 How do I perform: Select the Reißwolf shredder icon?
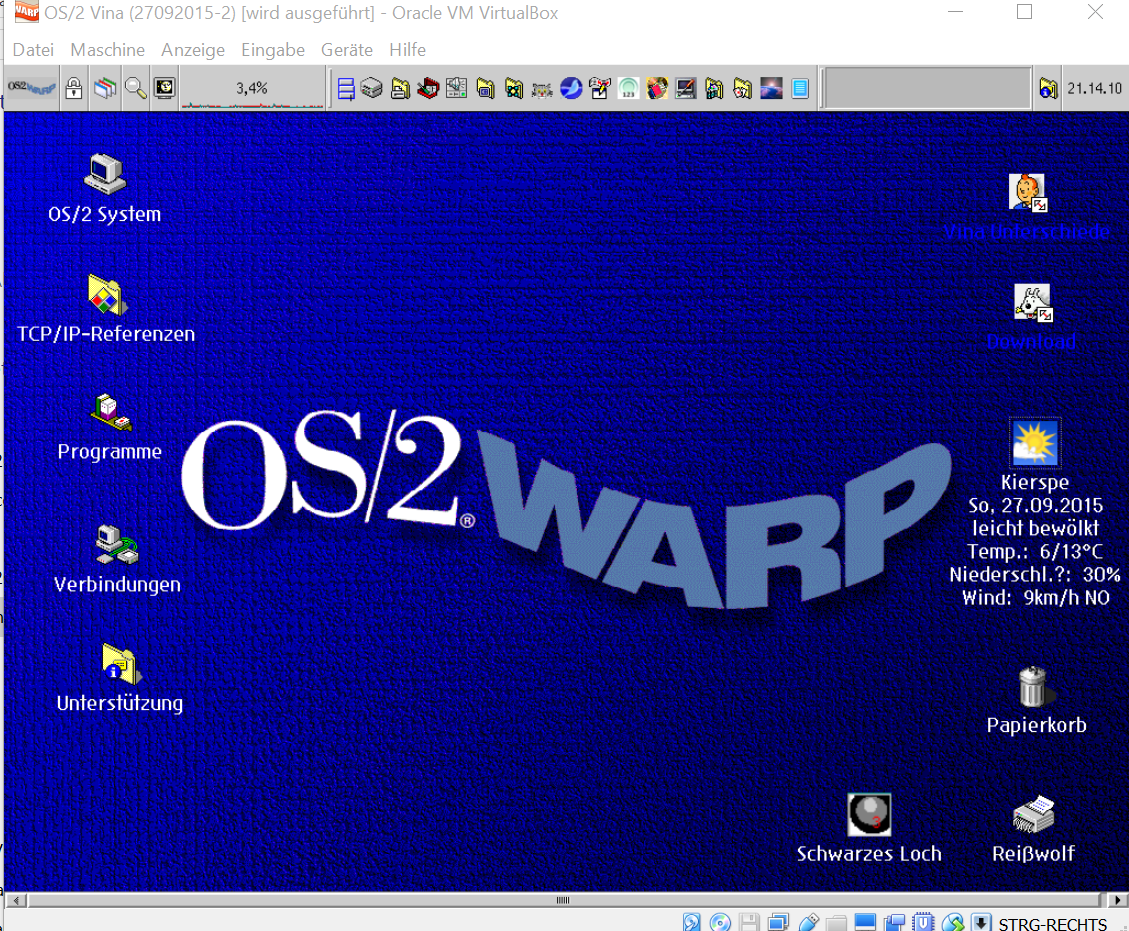click(1033, 815)
